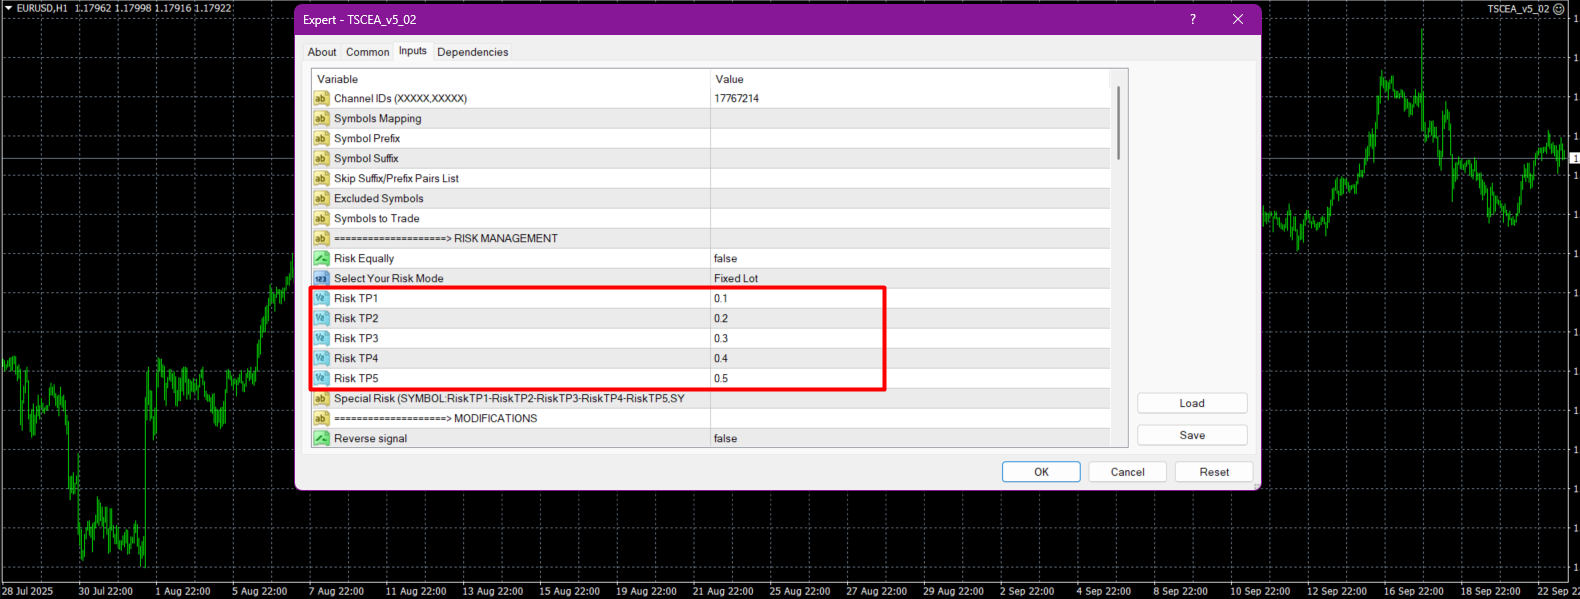
Task: Click the Select Your Risk Mode enum icon
Action: (x=321, y=278)
